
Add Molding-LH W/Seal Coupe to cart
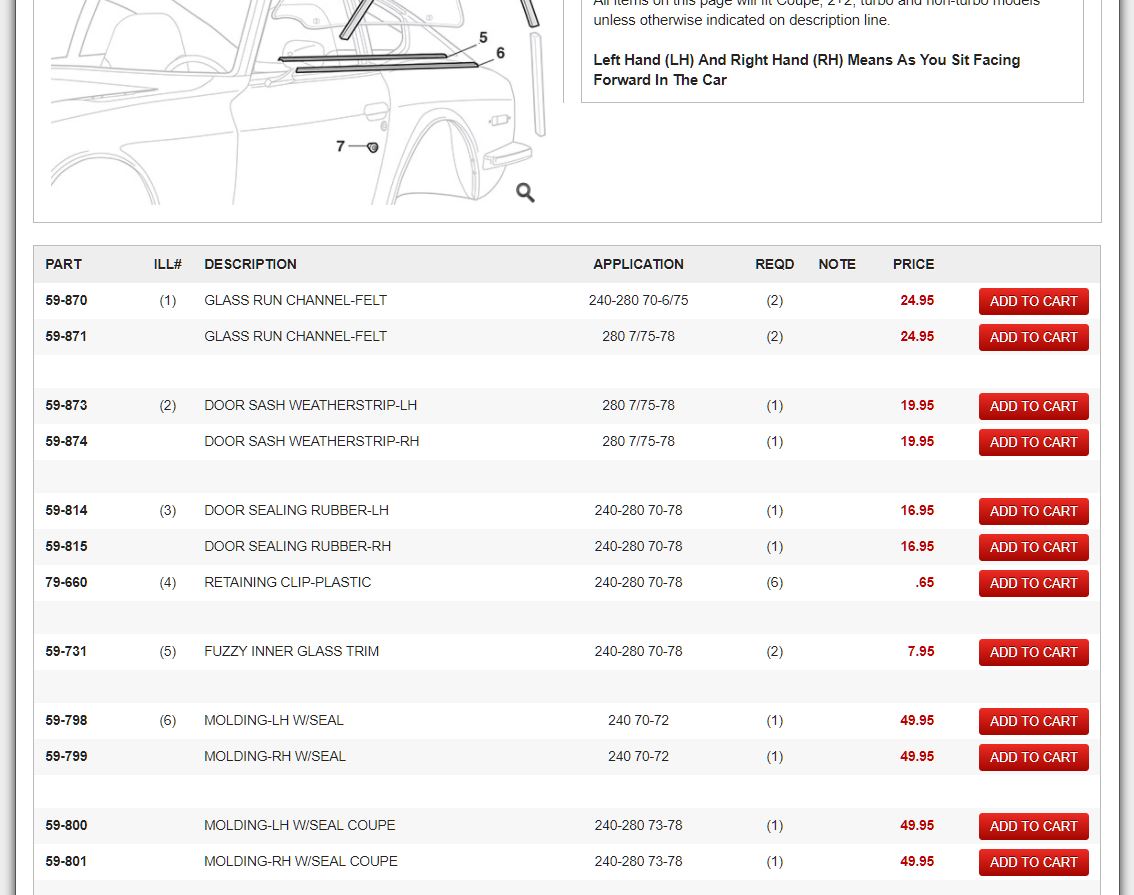1033,826
